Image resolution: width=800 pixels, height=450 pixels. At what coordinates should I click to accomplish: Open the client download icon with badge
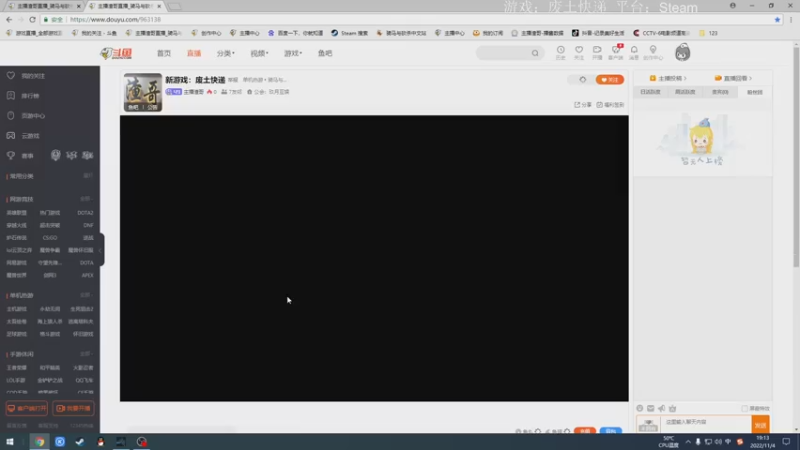616,53
